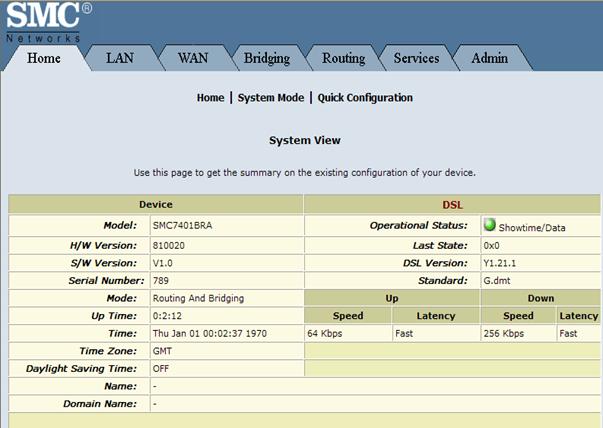This screenshot has width=603, height=428.
Task: Select DSL version value Y1.21.1
Action: 500,263
